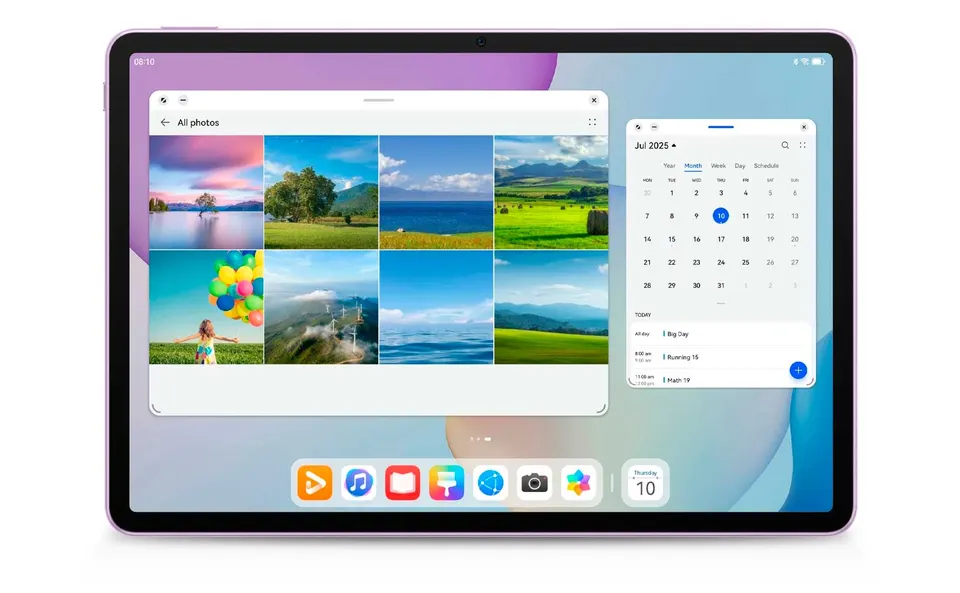Select July 23 in calendar
Viewport: 960px width, 593px height.
point(696,263)
